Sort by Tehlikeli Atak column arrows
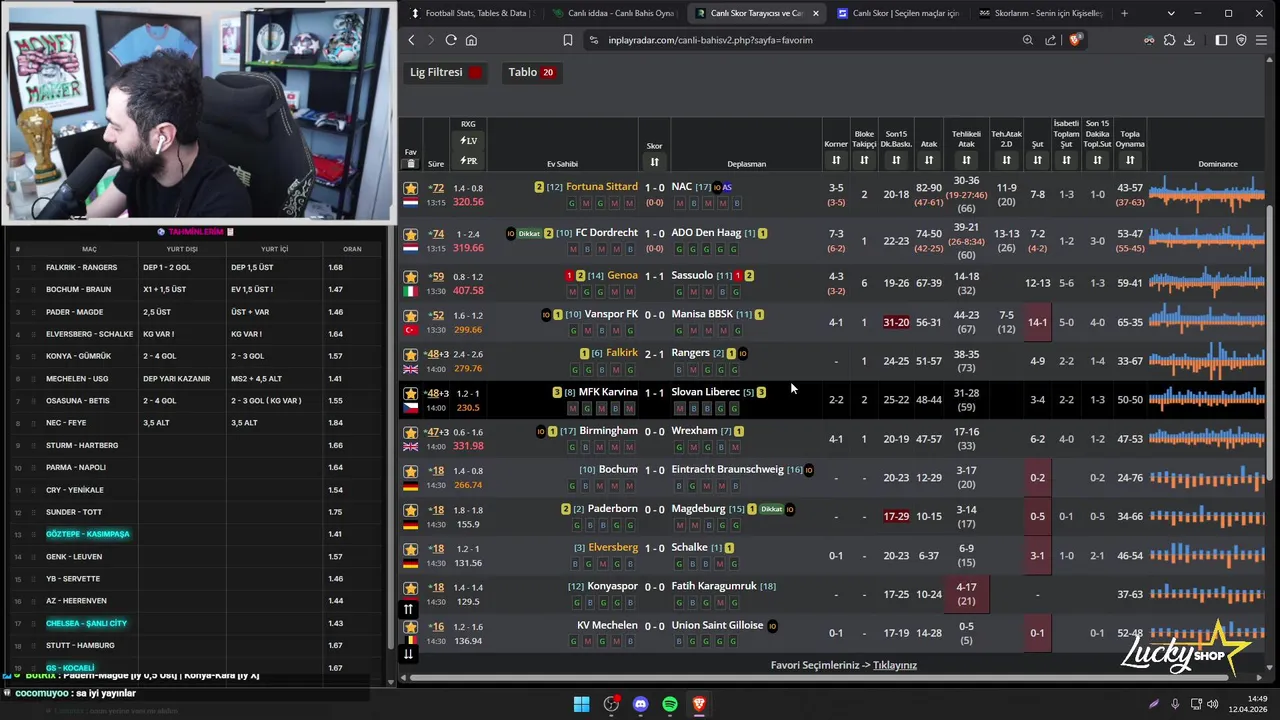The height and width of the screenshot is (720, 1280). [x=966, y=160]
